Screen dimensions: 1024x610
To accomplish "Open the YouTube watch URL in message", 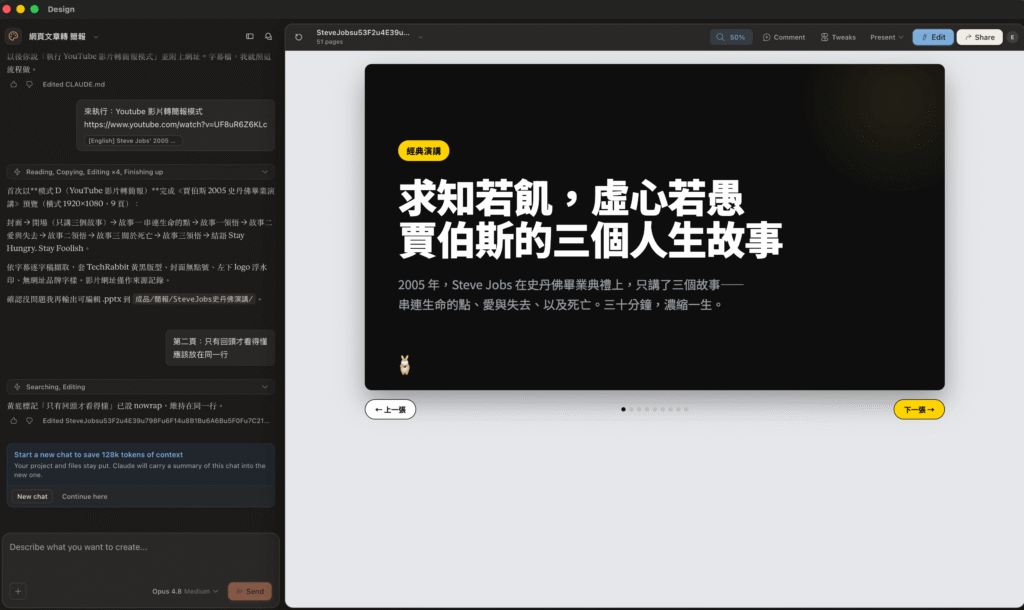I will coord(175,124).
